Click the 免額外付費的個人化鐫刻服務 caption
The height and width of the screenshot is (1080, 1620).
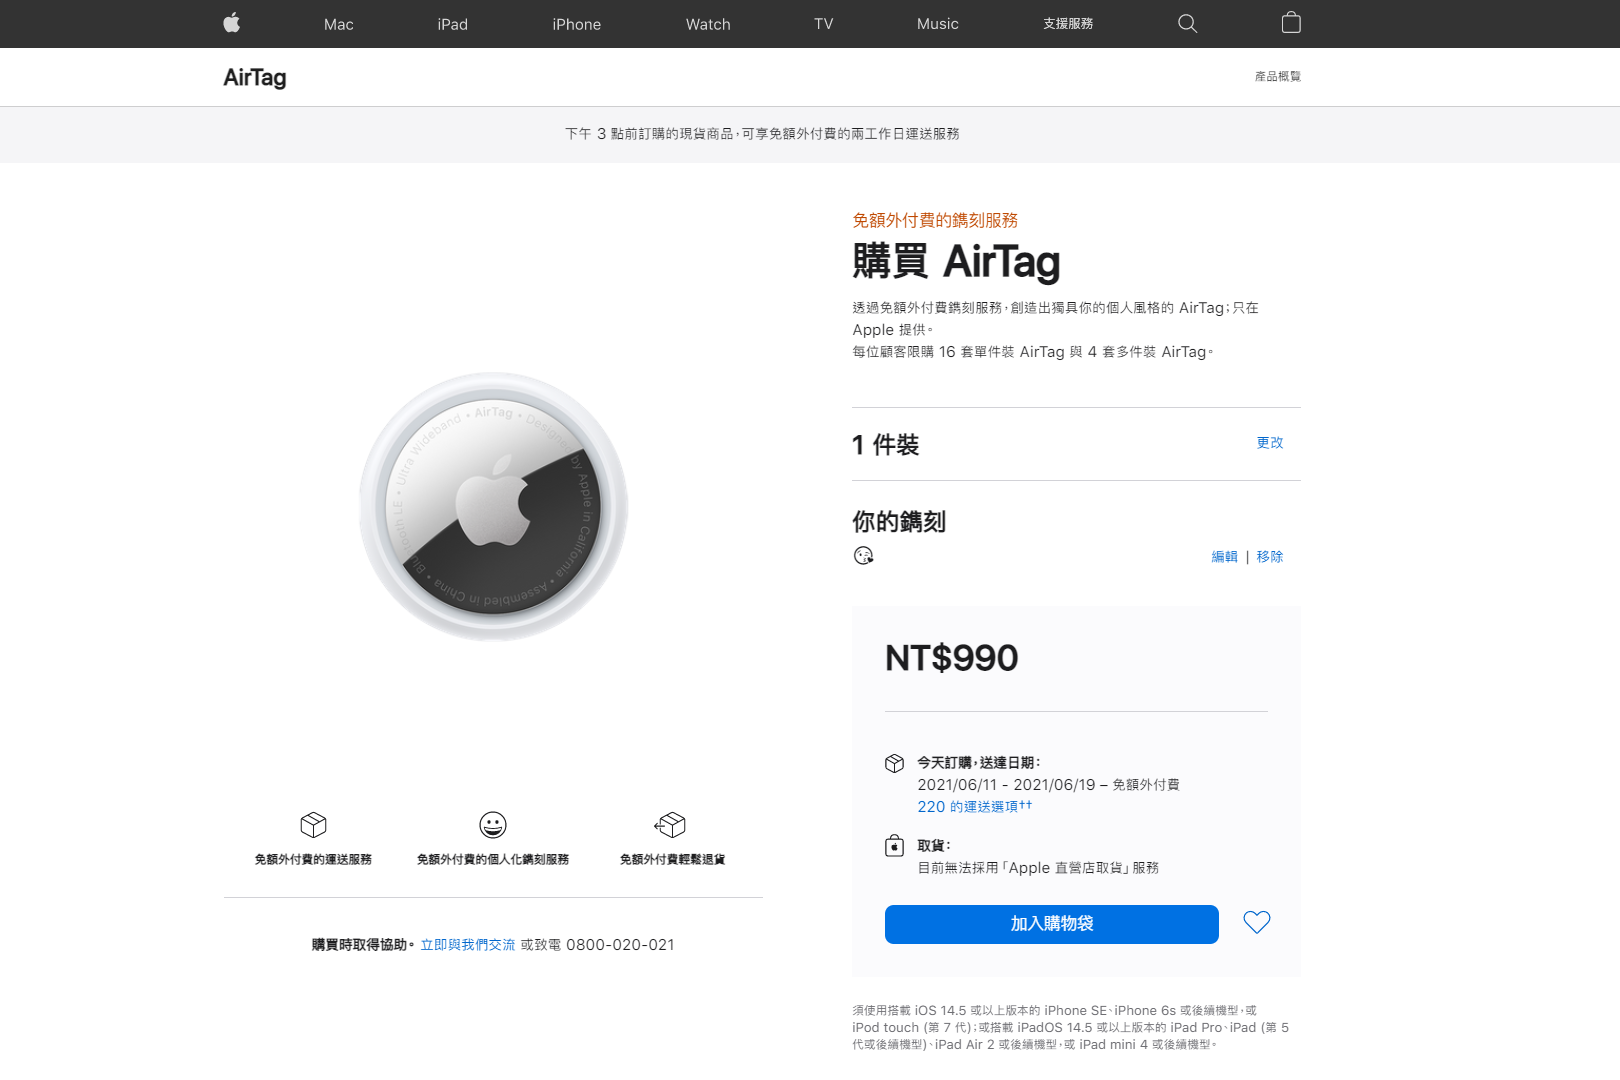tap(493, 860)
